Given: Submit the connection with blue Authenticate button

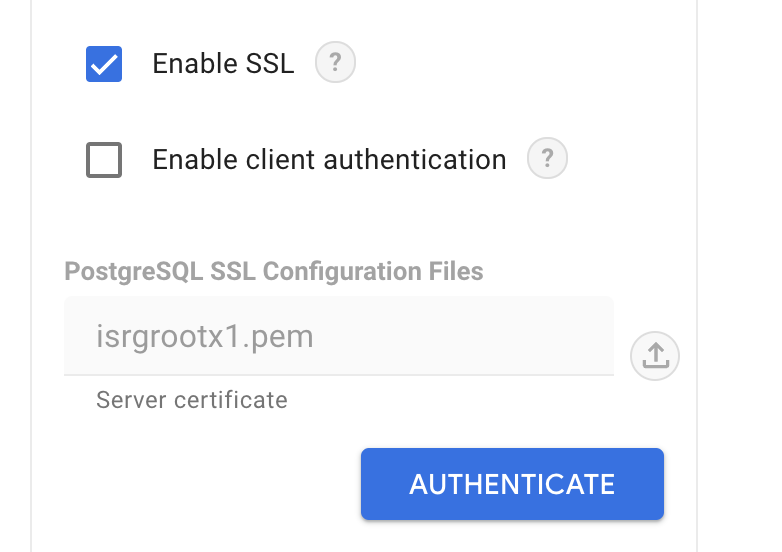Looking at the screenshot, I should coord(512,484).
